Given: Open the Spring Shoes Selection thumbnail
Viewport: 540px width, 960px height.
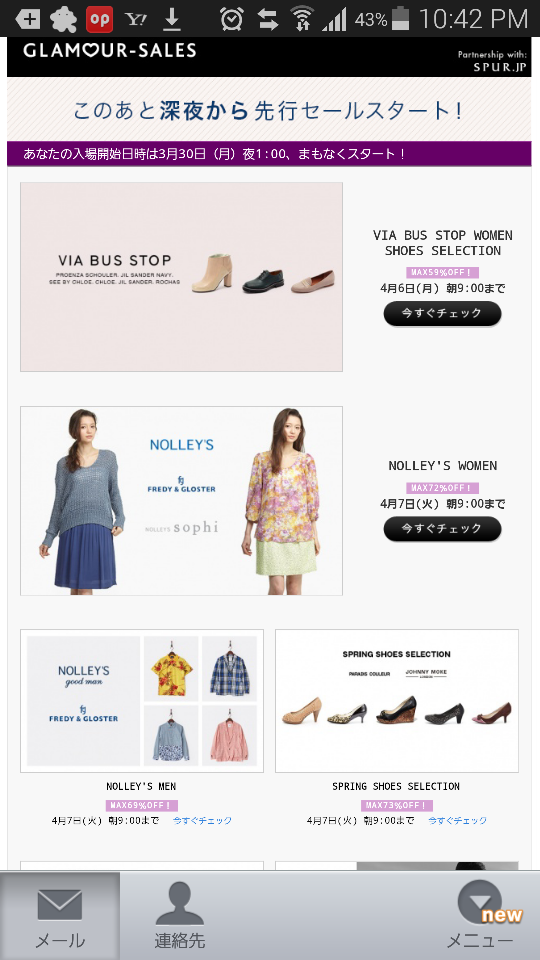Looking at the screenshot, I should (x=397, y=701).
